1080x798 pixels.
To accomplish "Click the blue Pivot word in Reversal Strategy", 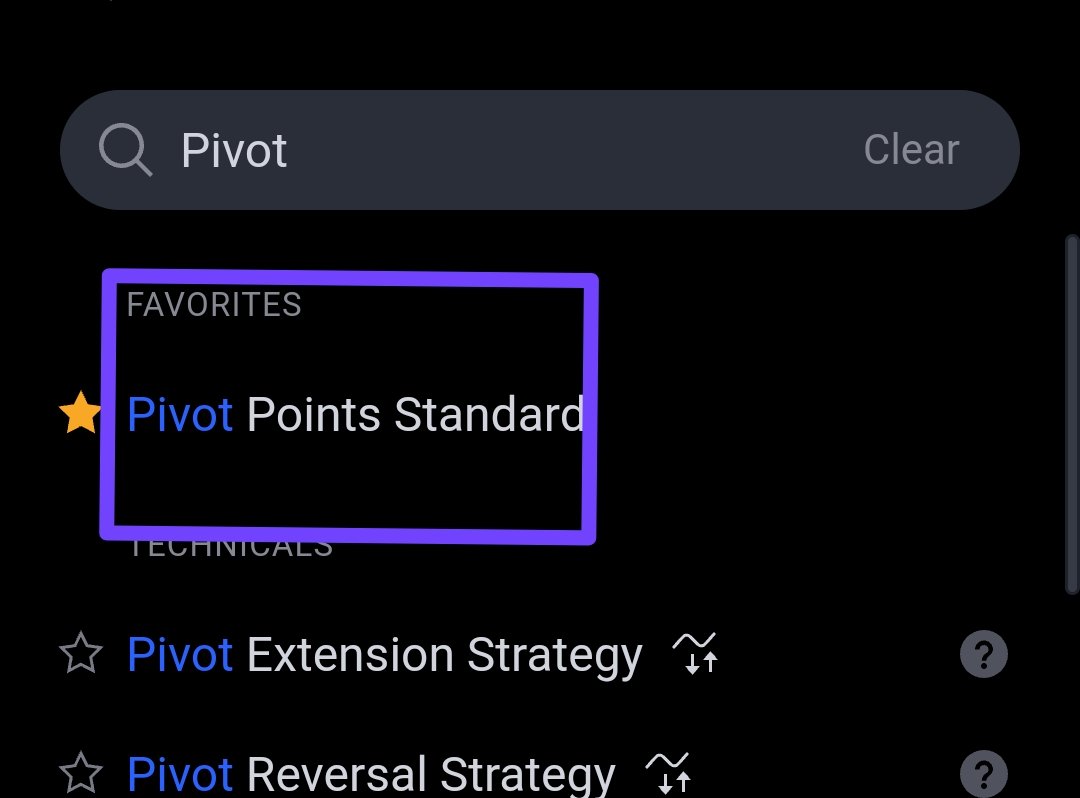I will click(180, 773).
